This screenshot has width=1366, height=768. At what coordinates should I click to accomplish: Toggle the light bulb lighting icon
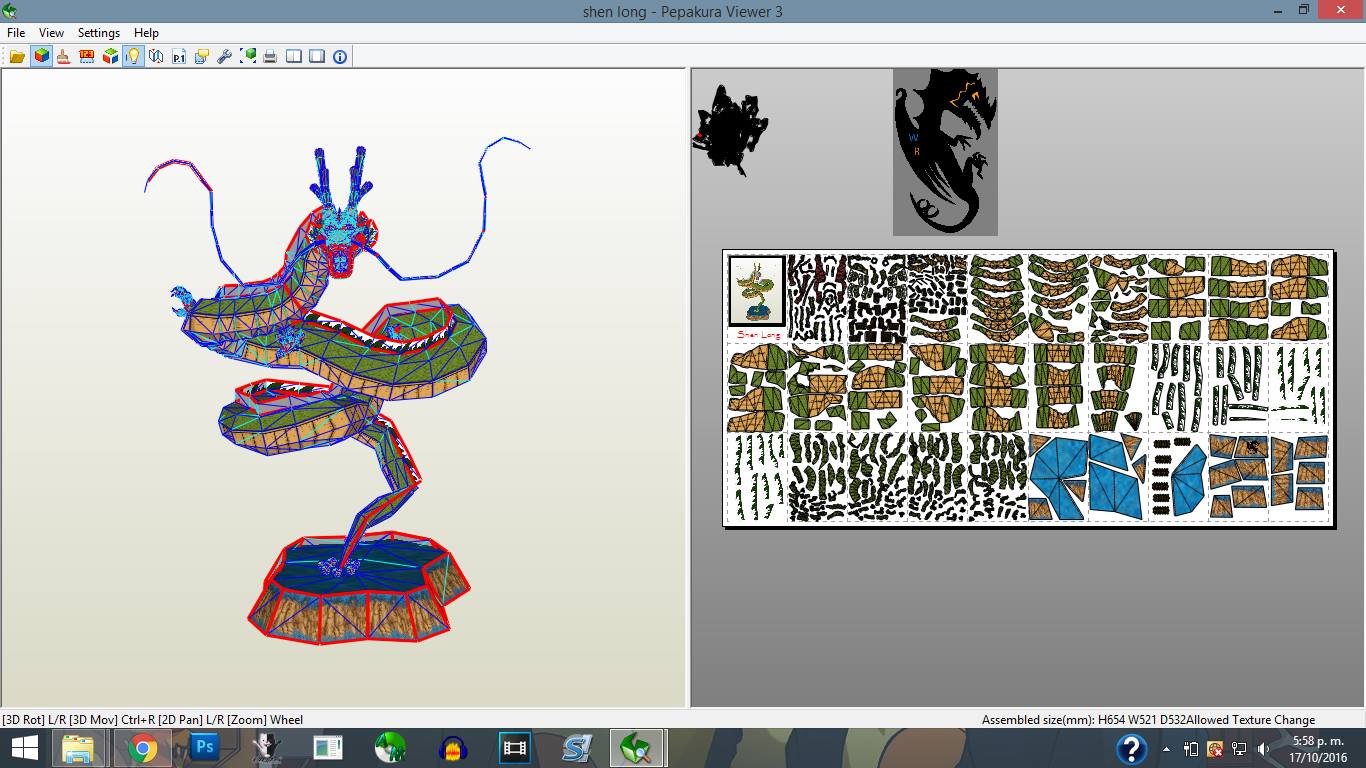133,56
